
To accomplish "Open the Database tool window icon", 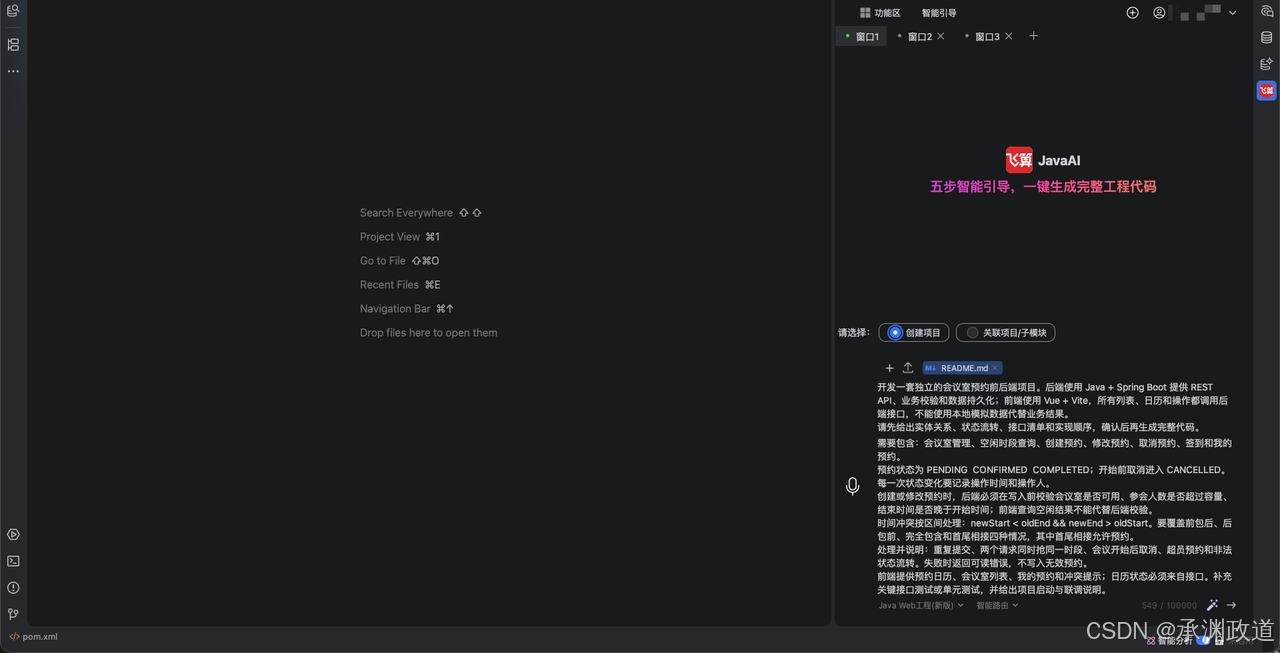I will click(x=1267, y=38).
